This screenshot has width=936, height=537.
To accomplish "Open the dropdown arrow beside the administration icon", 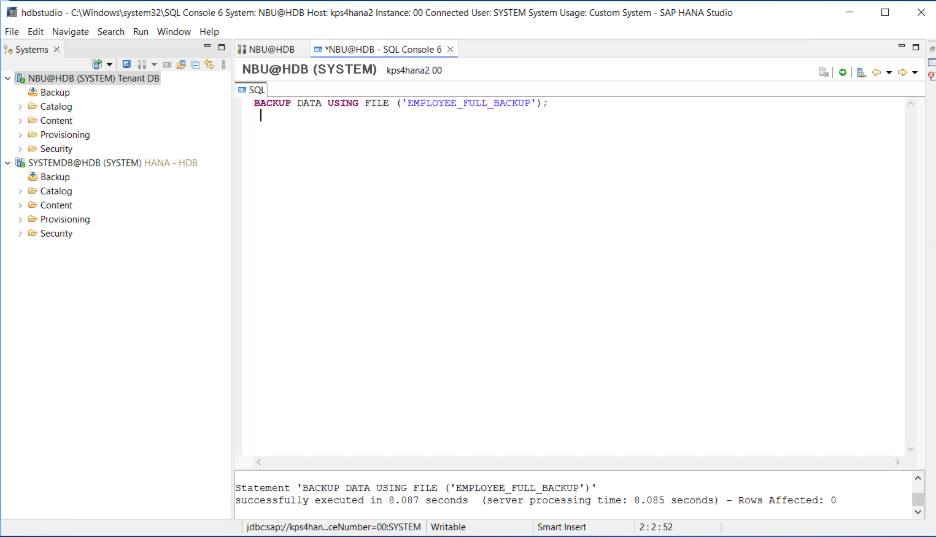I will [154, 64].
